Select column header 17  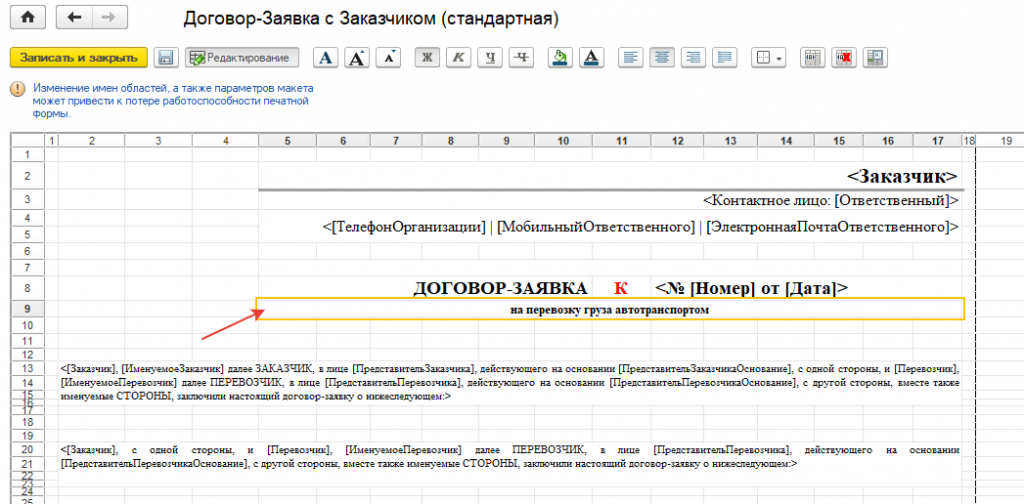[937, 140]
